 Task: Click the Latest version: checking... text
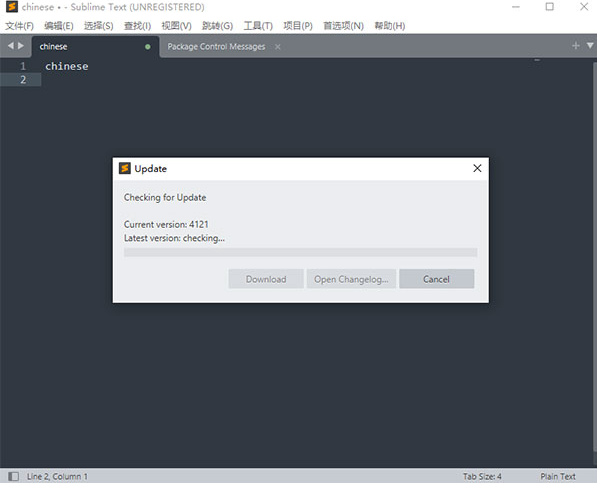(x=174, y=238)
